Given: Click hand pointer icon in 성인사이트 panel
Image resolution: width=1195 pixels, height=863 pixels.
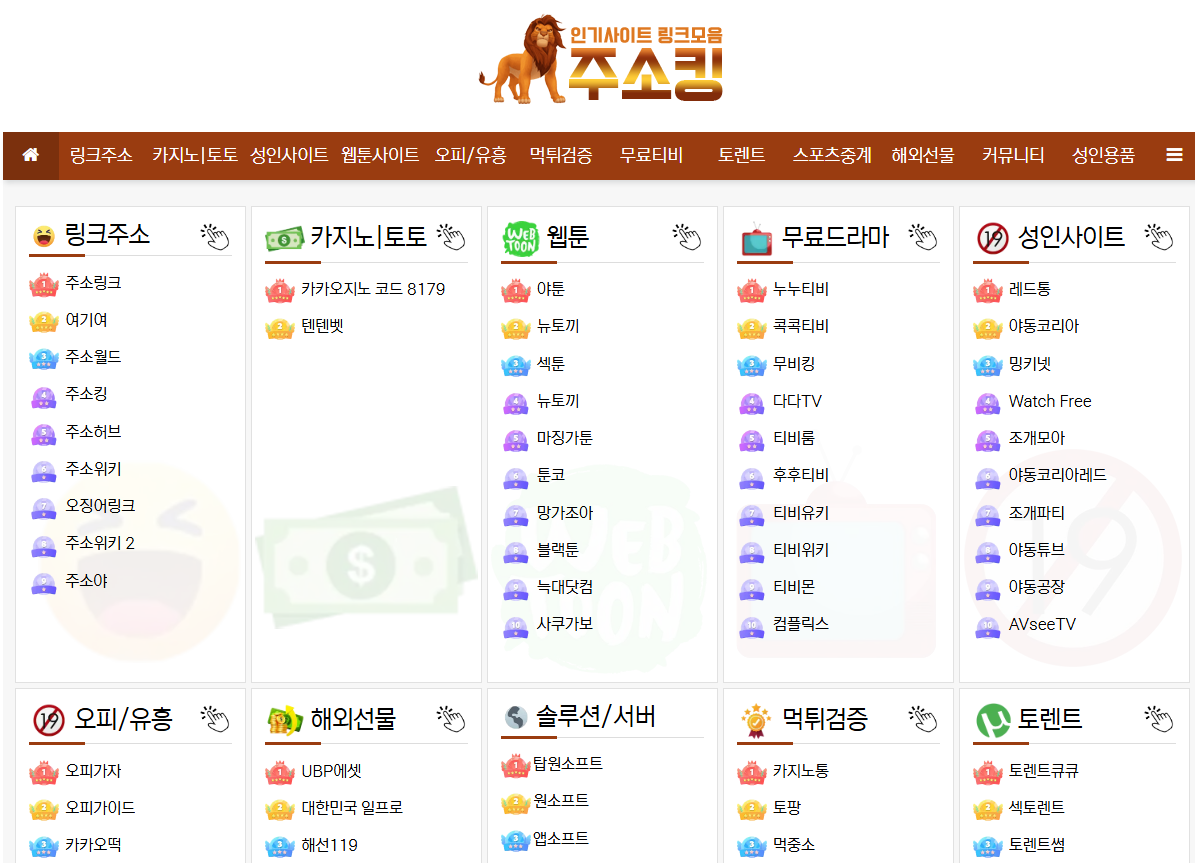Looking at the screenshot, I should pyautogui.click(x=1159, y=236).
